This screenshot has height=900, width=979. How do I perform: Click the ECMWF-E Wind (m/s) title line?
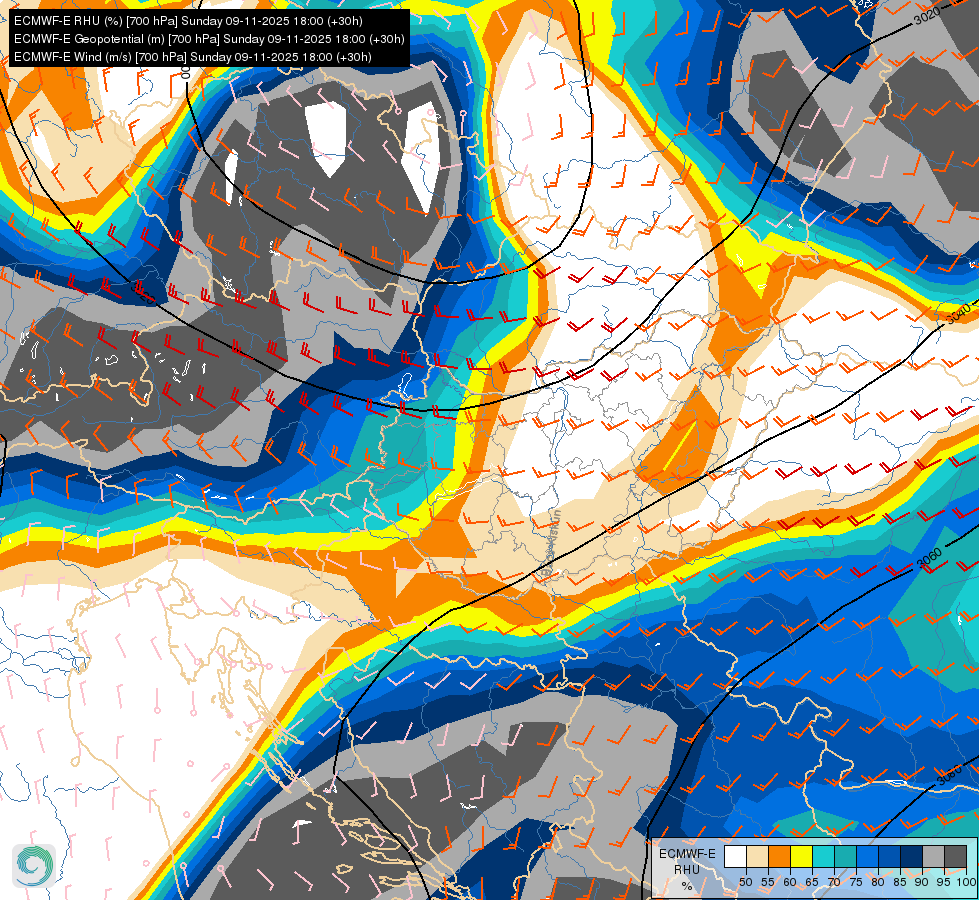[x=193, y=57]
